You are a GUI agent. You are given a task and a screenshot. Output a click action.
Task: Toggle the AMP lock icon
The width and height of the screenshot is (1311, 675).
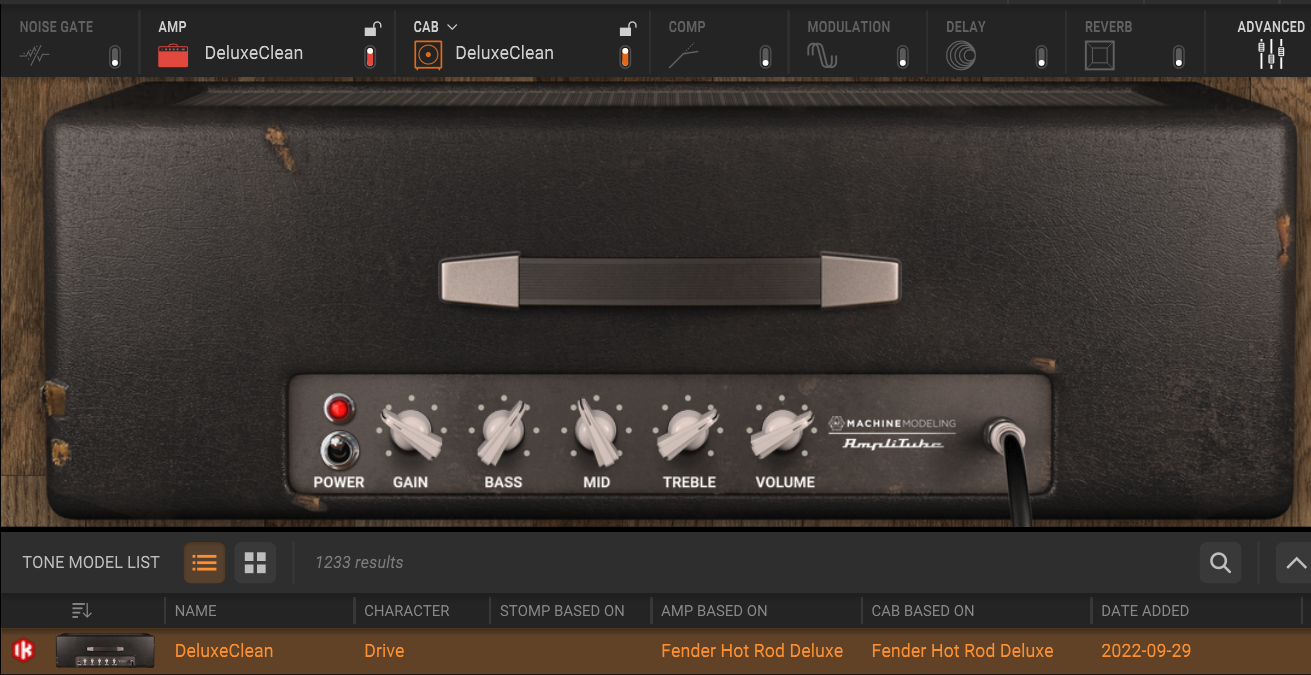coord(372,29)
